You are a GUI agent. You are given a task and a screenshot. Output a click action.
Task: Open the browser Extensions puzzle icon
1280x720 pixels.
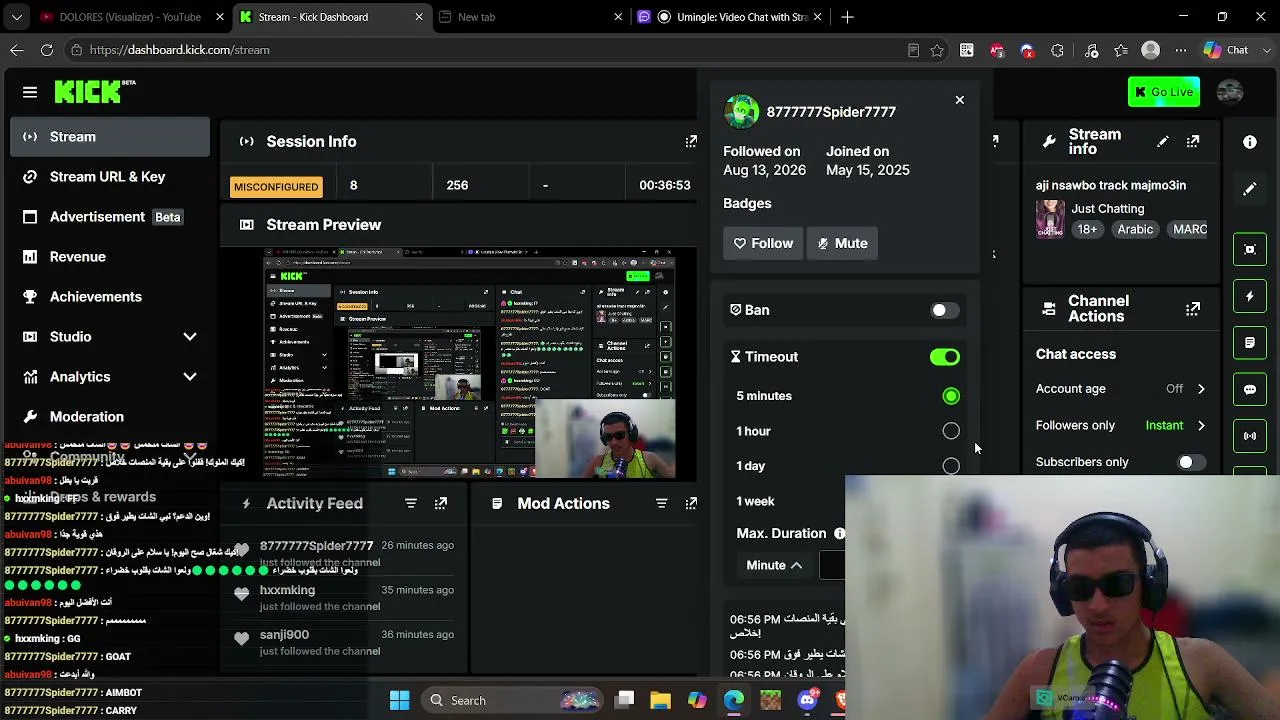pyautogui.click(x=1058, y=50)
